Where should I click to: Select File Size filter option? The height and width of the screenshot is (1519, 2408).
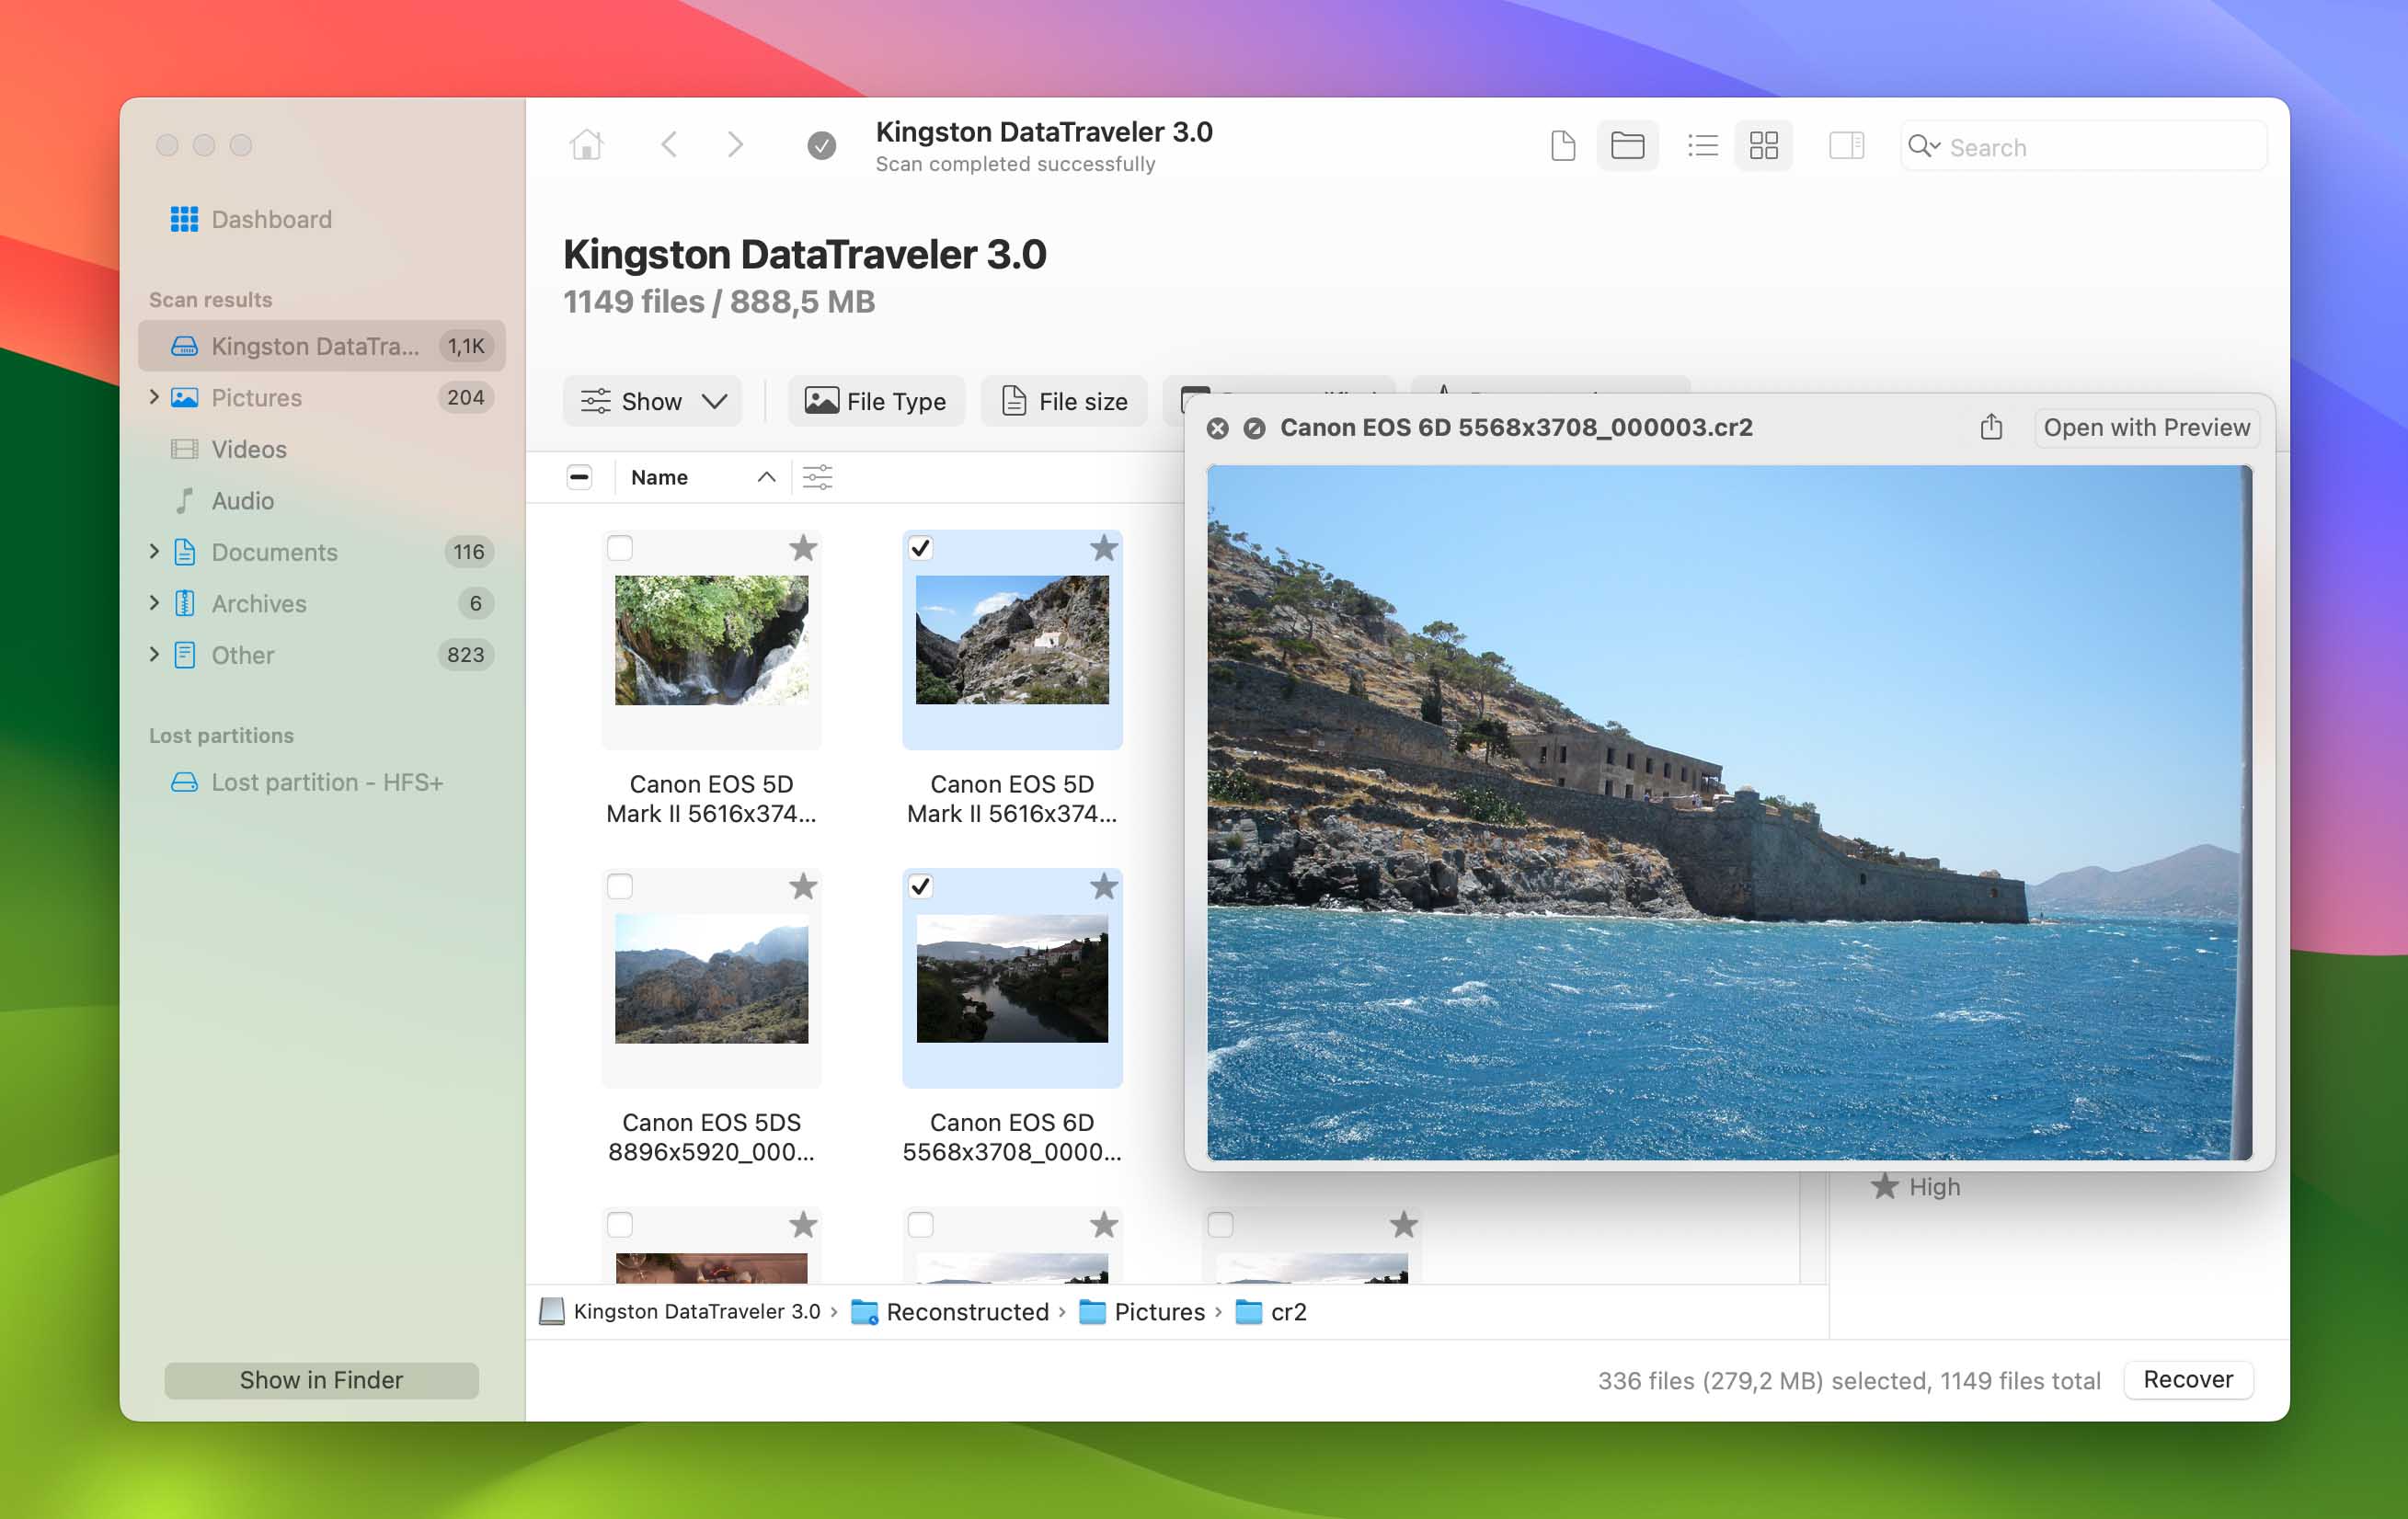click(x=1064, y=401)
